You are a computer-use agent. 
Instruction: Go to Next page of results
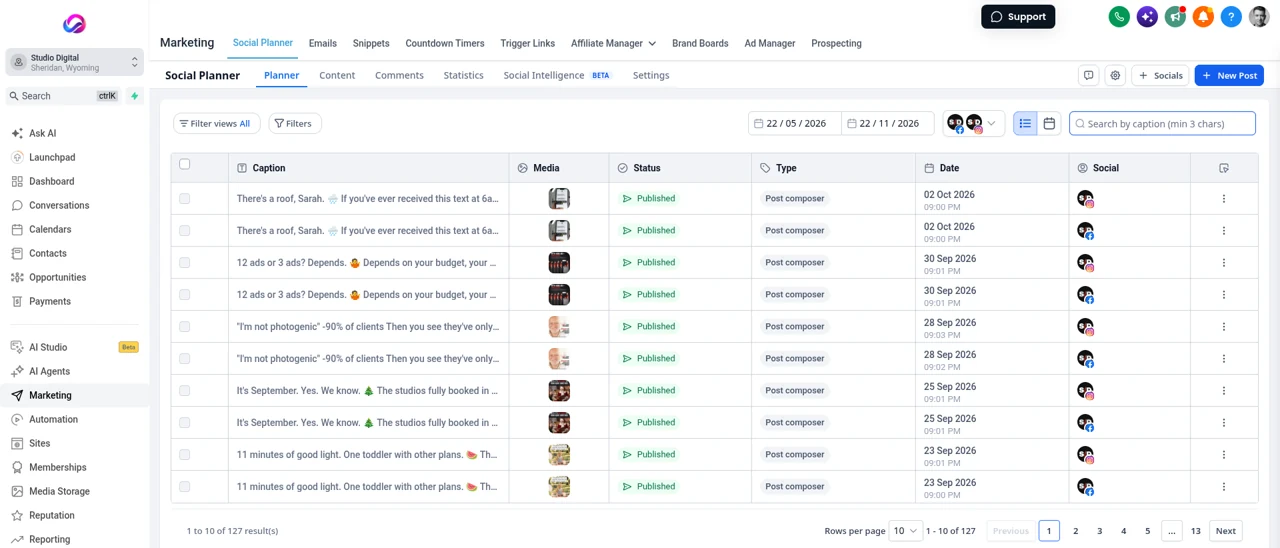[x=1225, y=531]
